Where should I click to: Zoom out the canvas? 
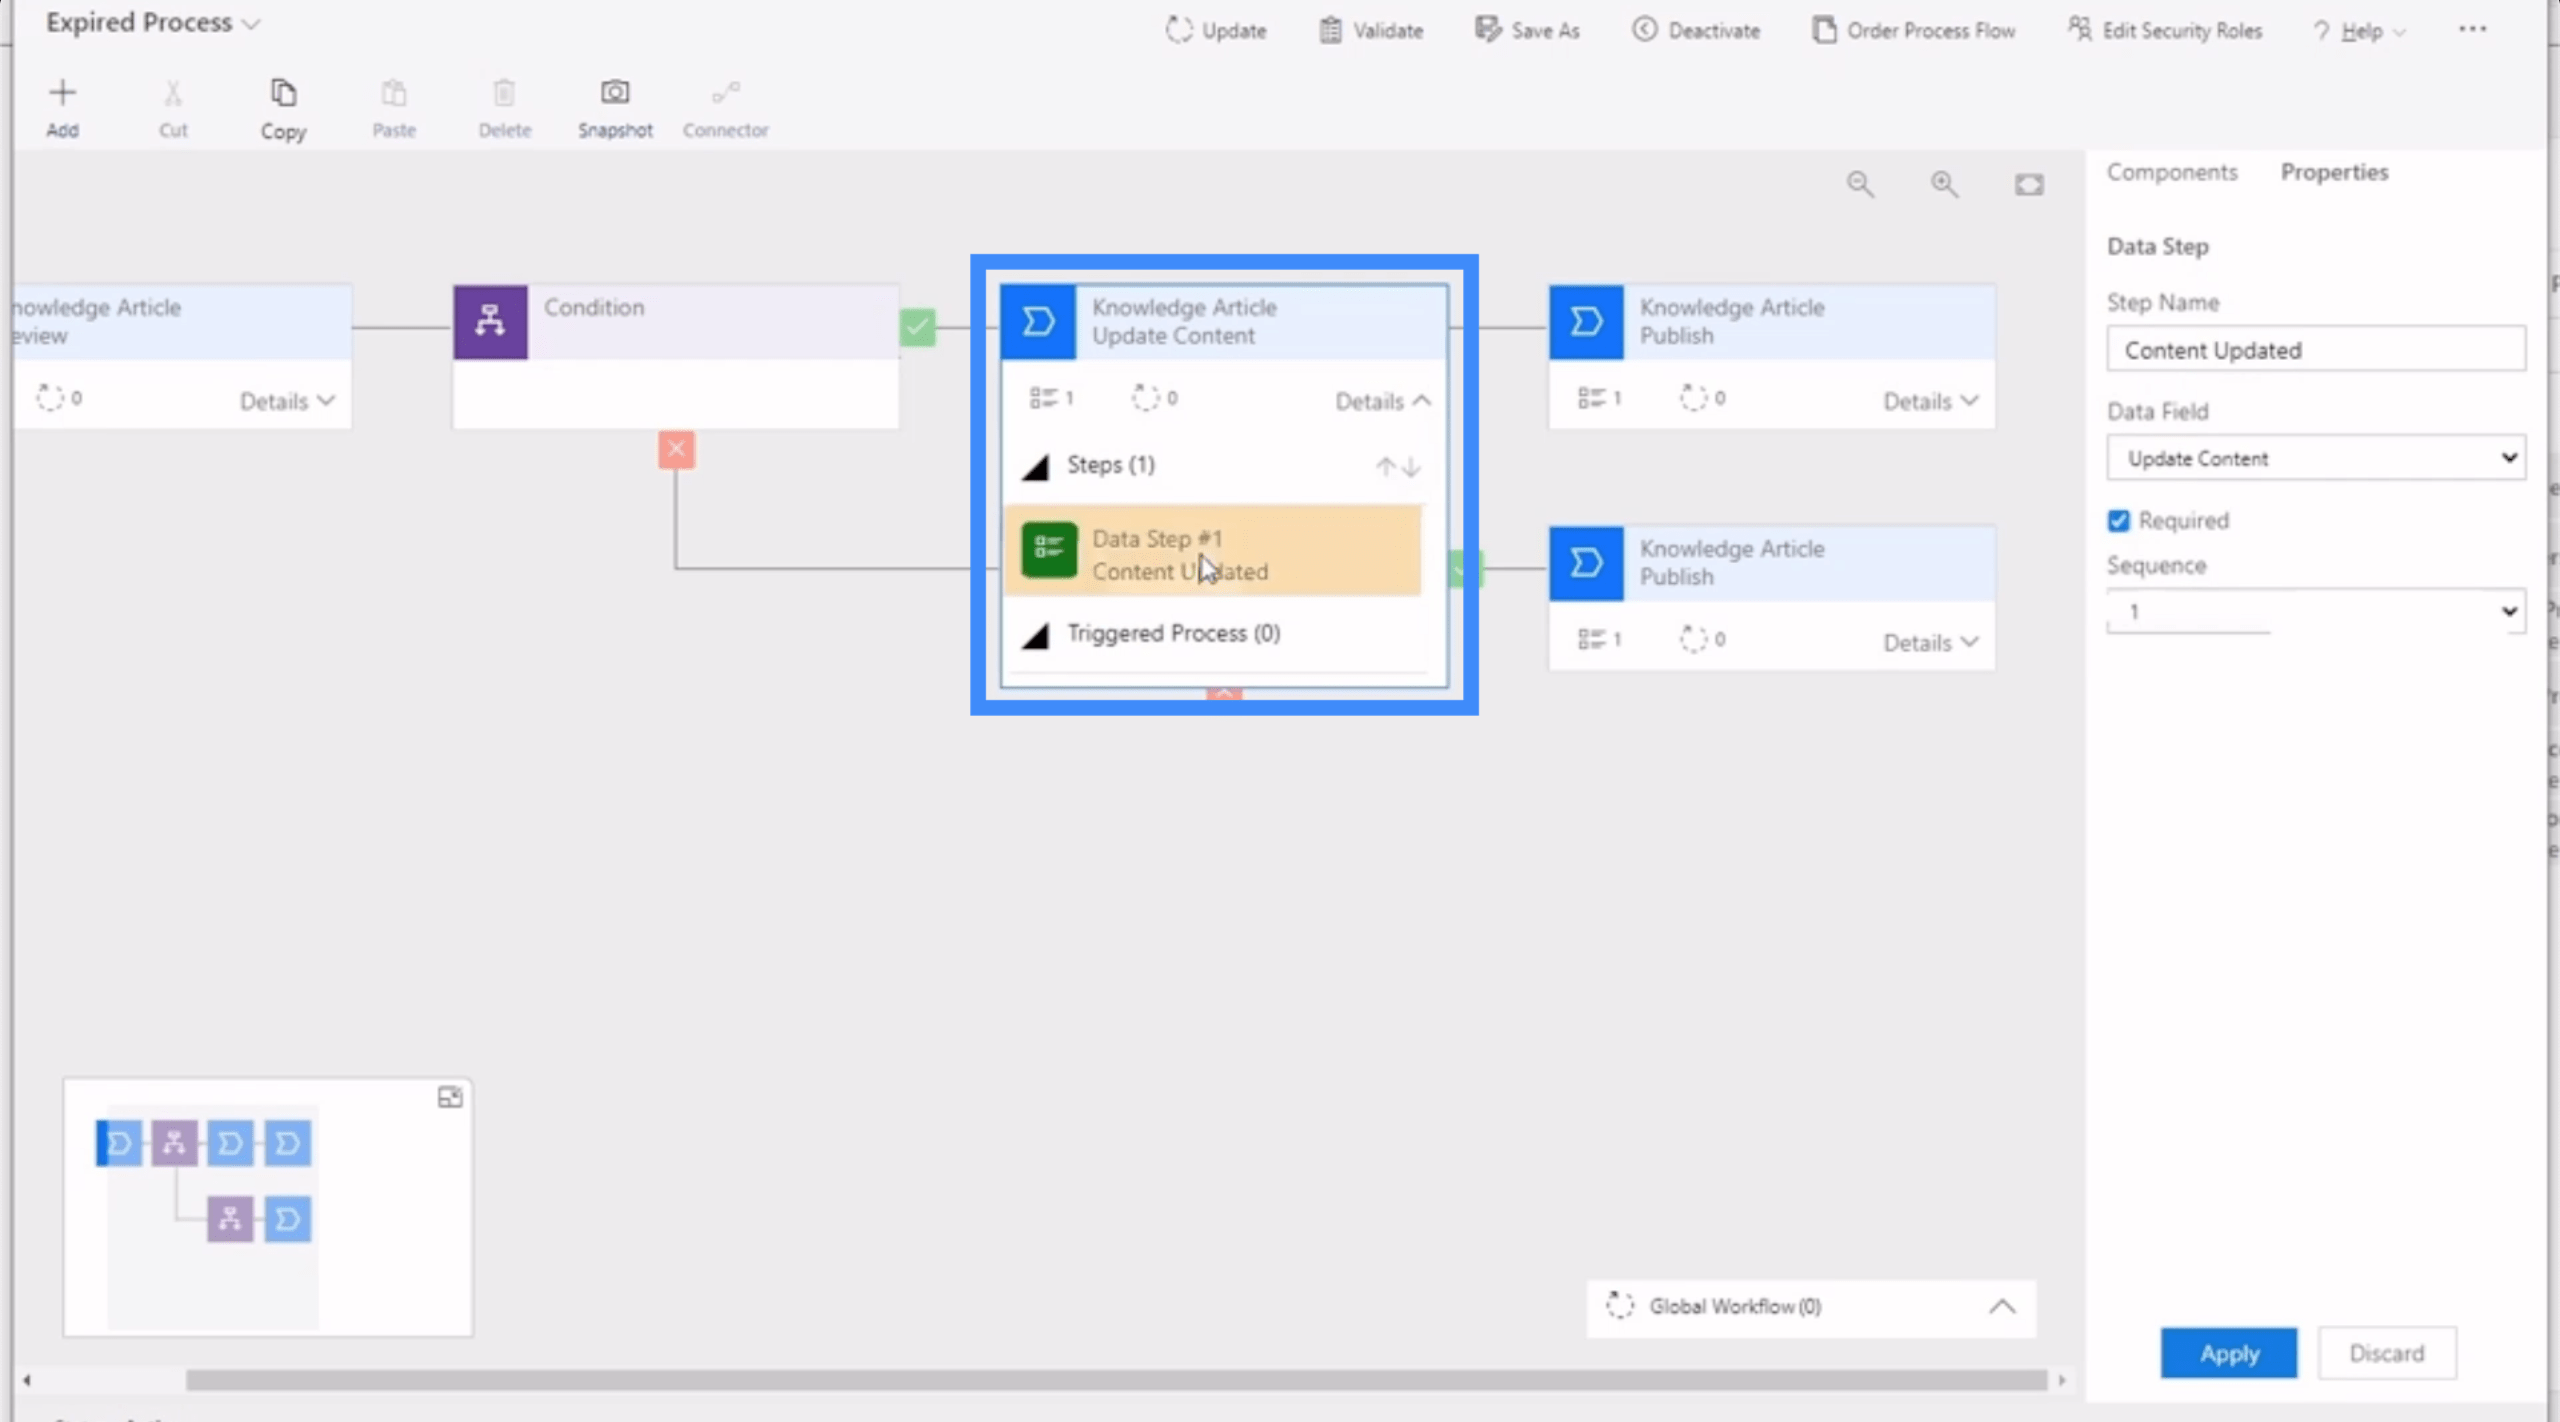pos(1860,184)
